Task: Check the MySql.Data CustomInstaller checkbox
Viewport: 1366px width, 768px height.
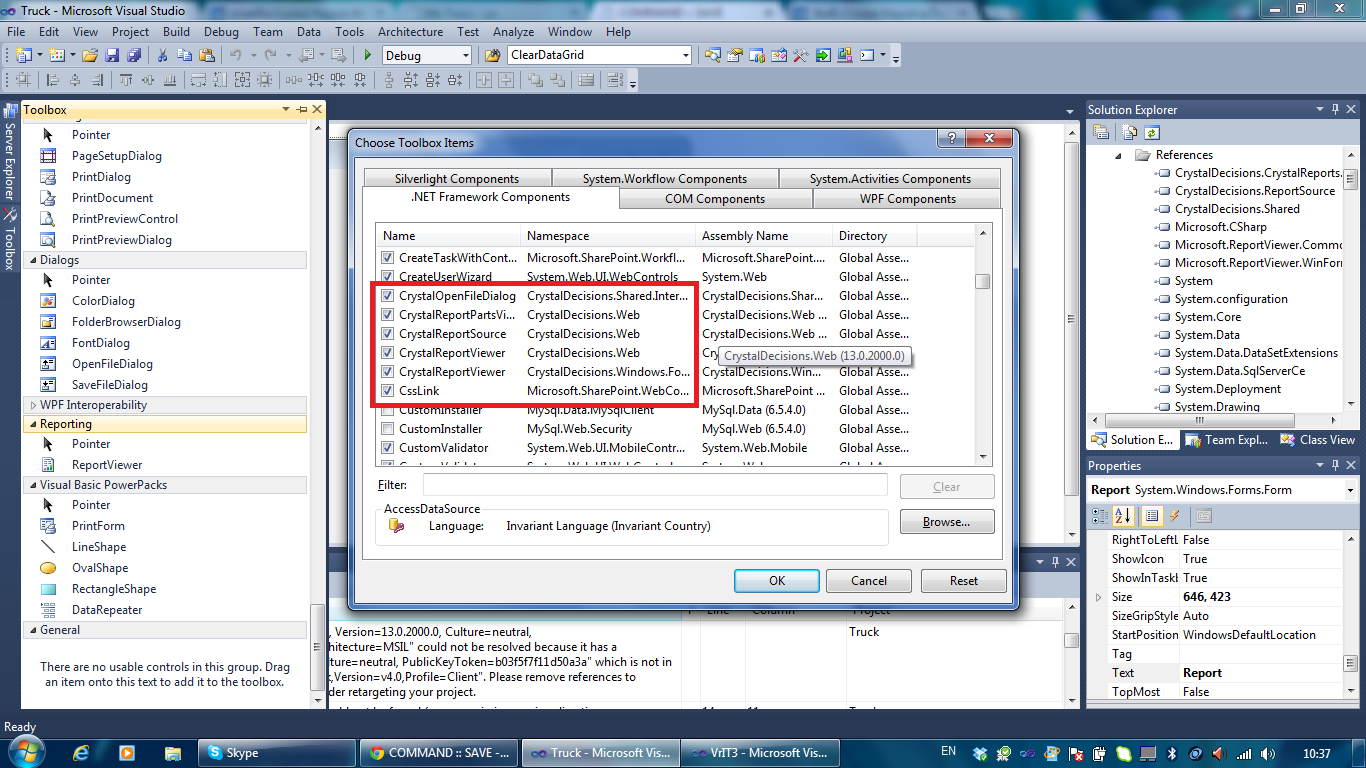Action: tap(388, 410)
